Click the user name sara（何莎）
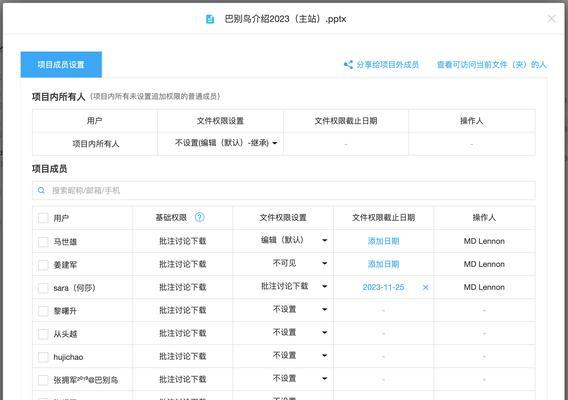 (x=74, y=288)
